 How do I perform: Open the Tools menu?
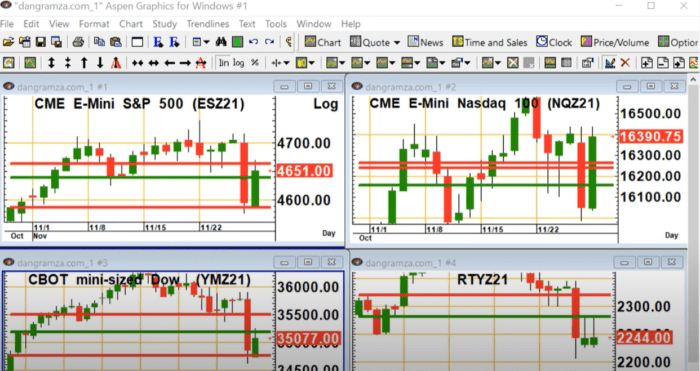[276, 24]
